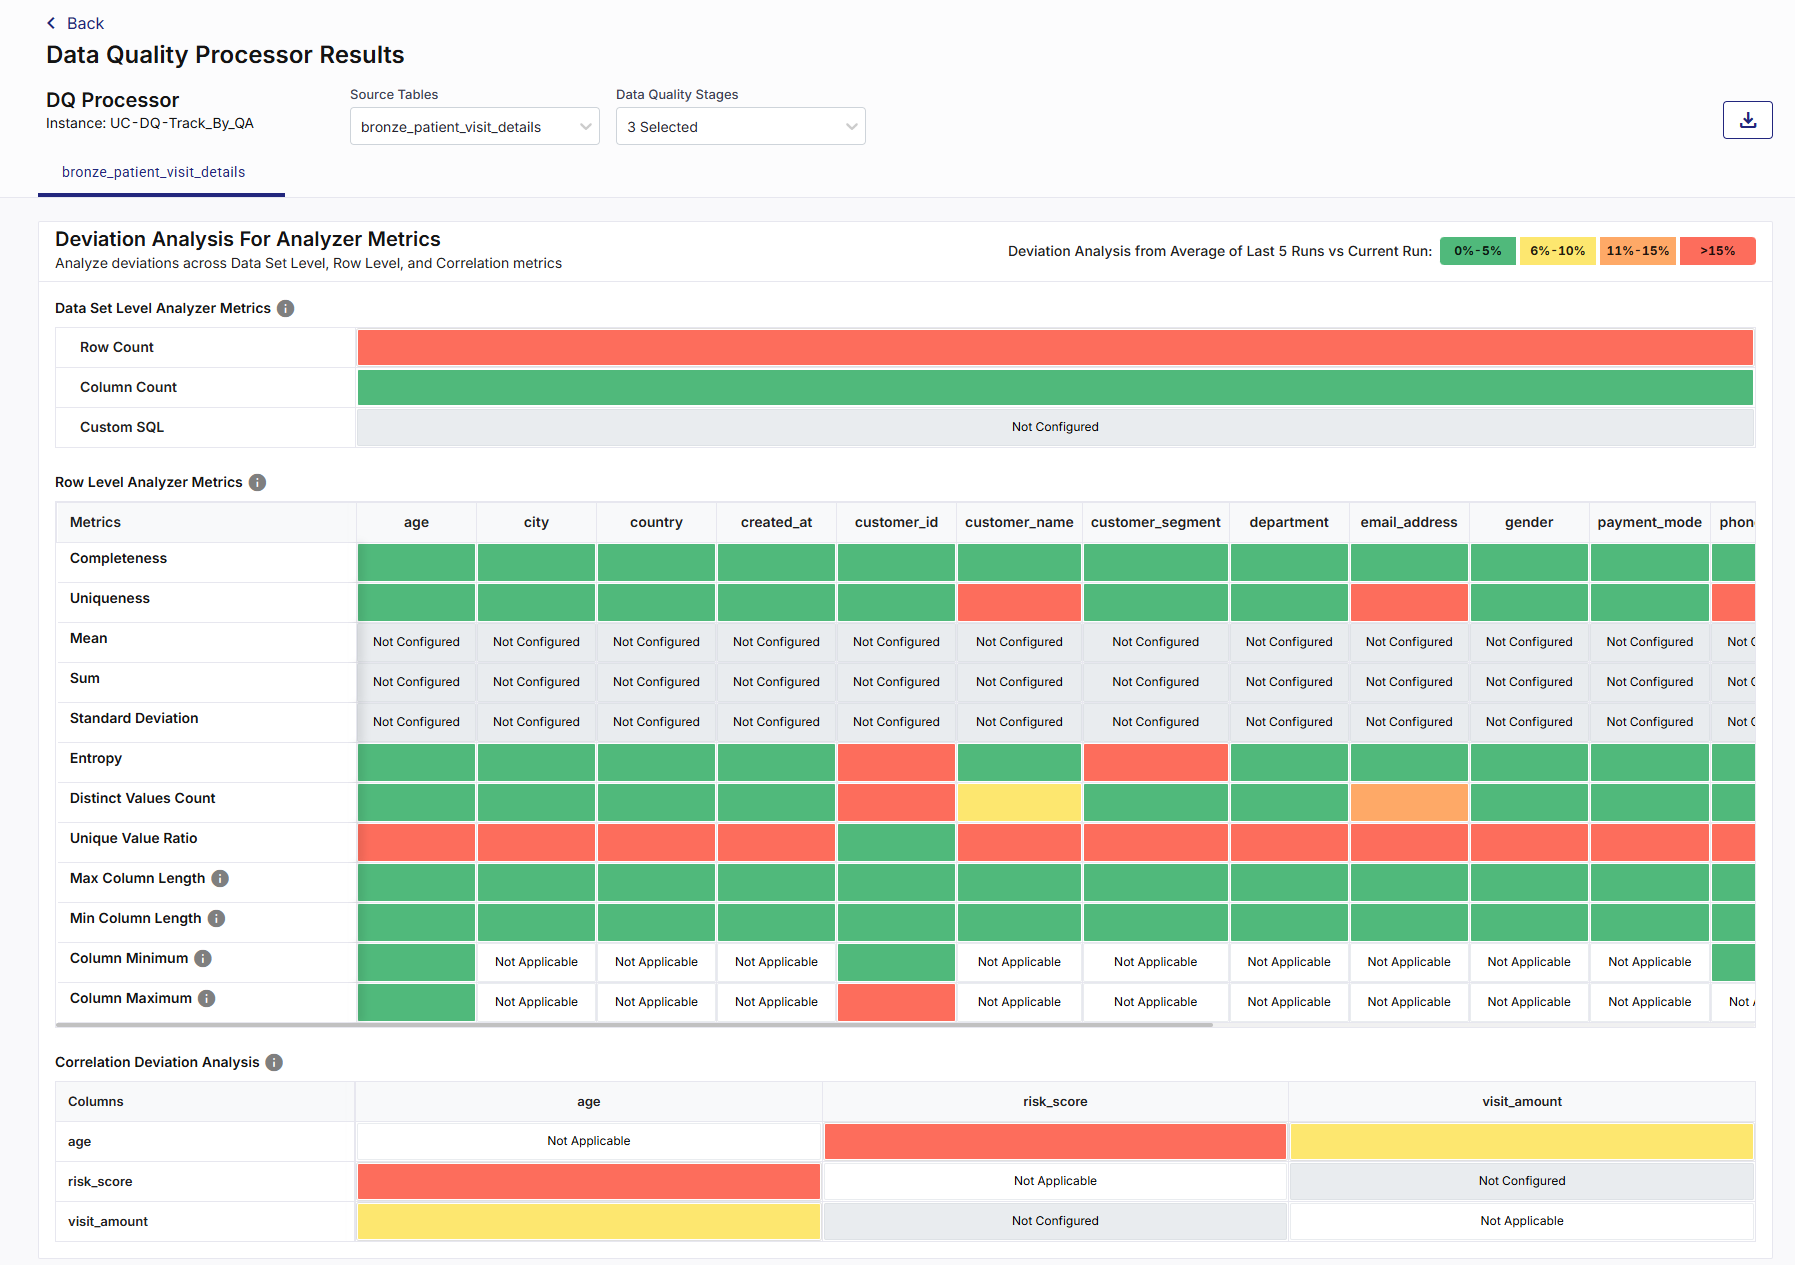
Task: Click the red >15% legend swatch
Action: pos(1718,251)
